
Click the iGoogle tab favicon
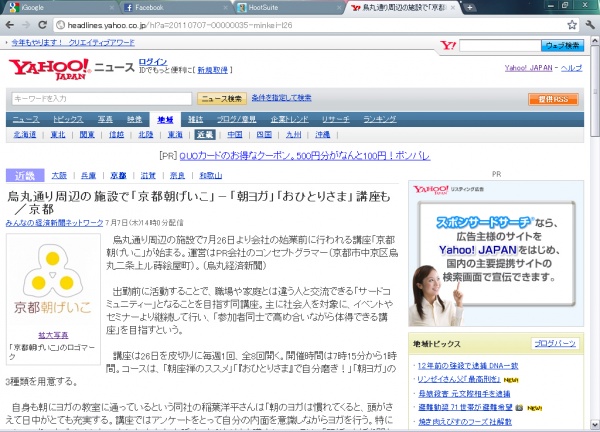click(14, 7)
